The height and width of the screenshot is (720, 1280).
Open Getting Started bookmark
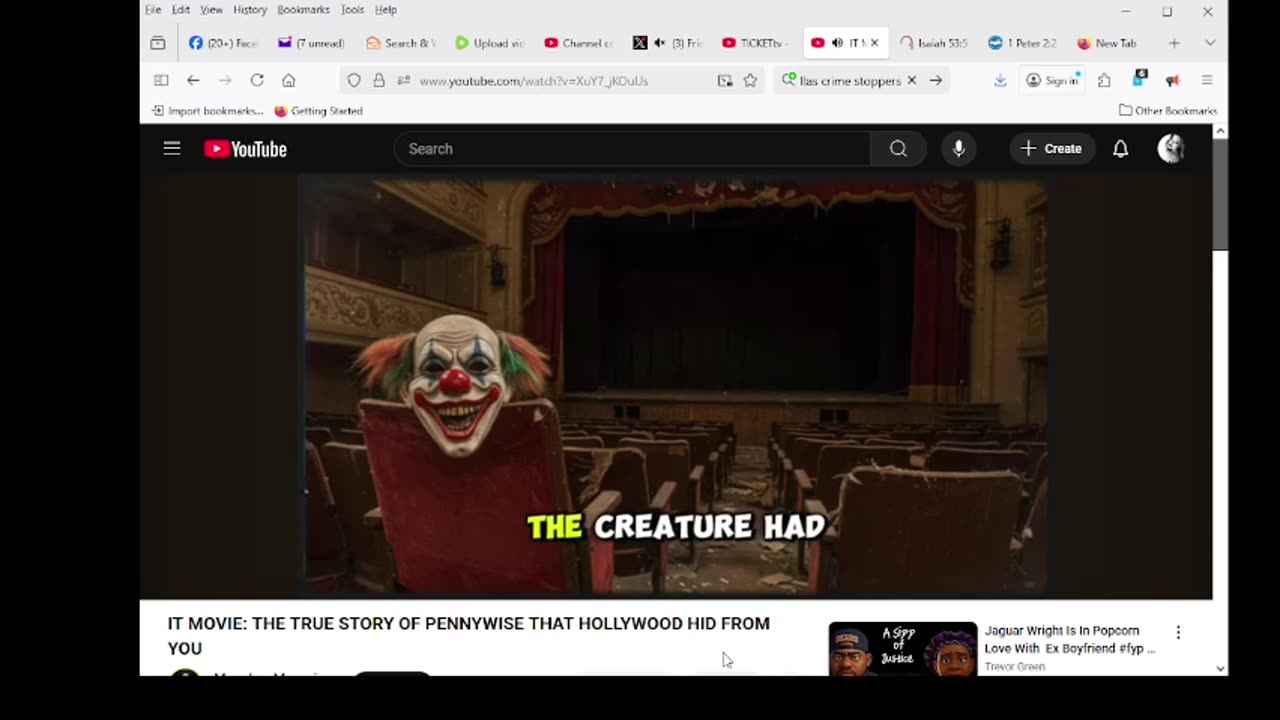click(318, 111)
